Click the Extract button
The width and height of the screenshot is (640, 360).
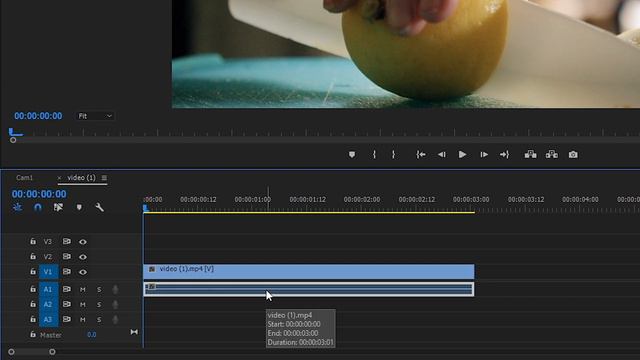point(552,154)
